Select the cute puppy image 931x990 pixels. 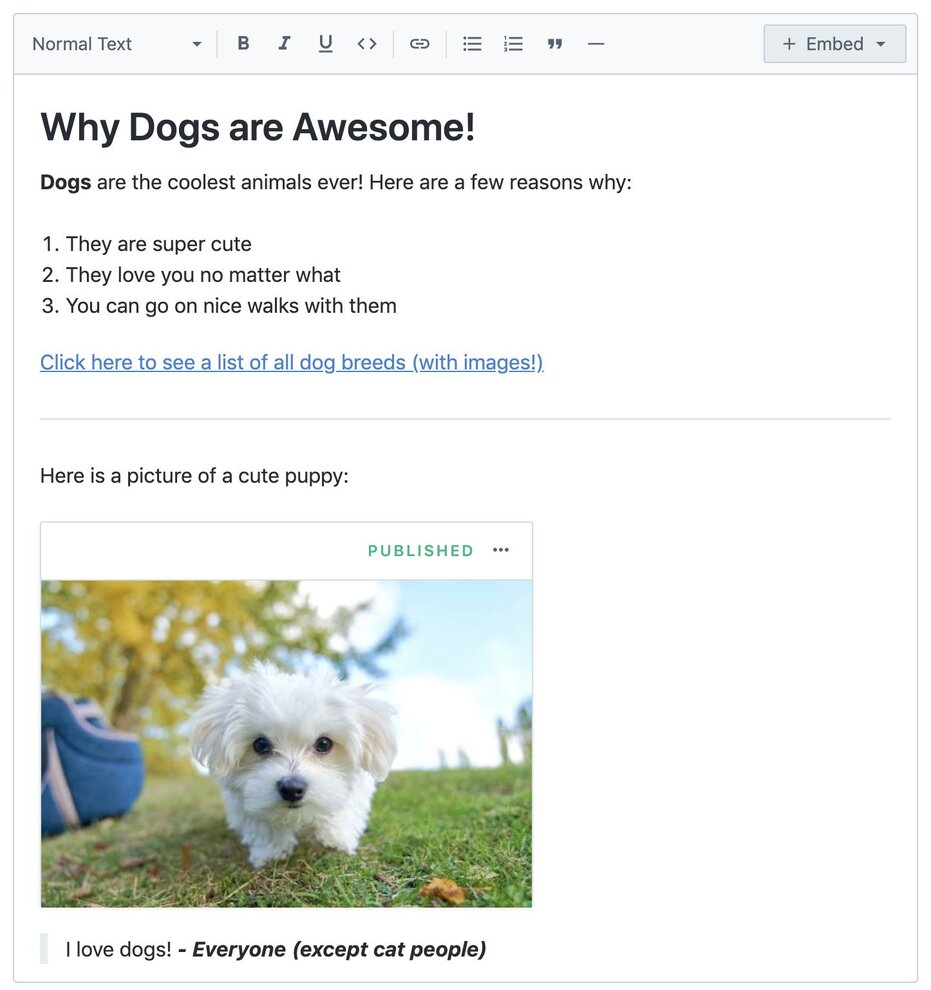286,743
